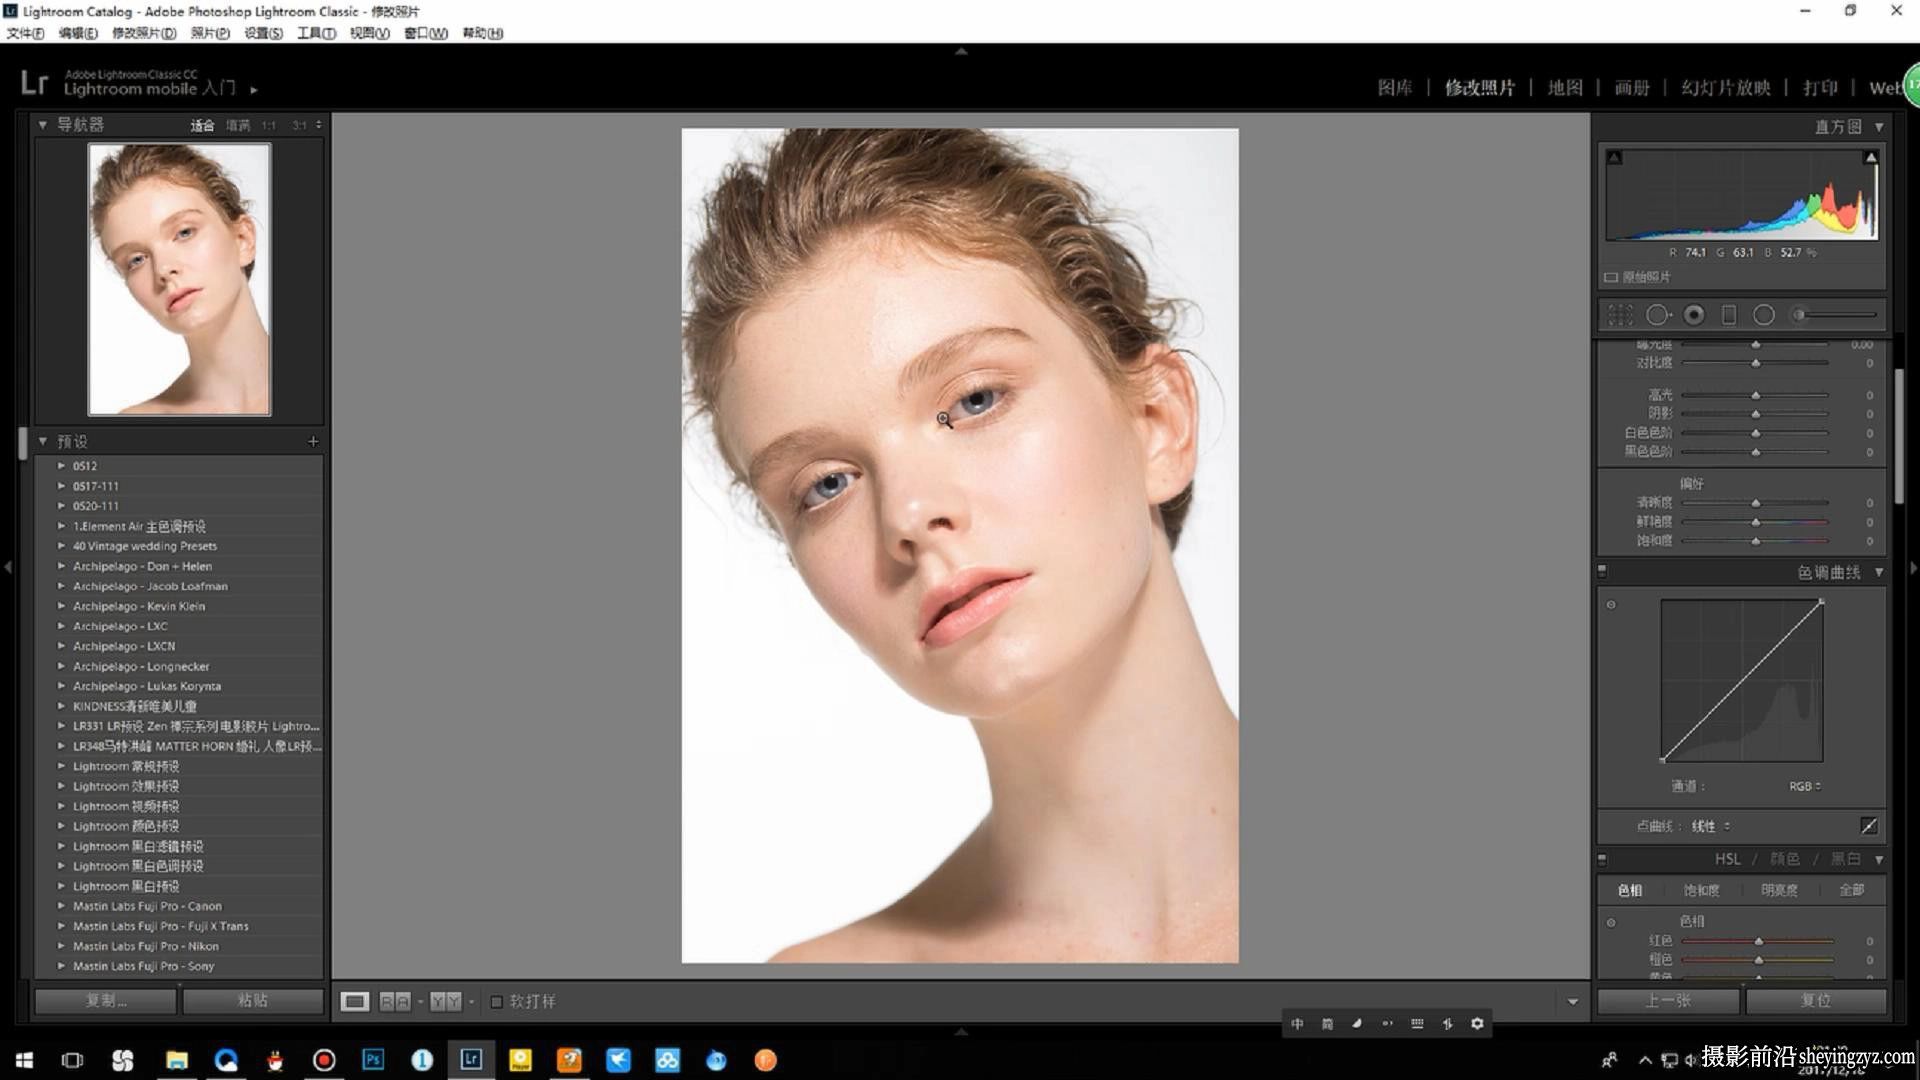The height and width of the screenshot is (1080, 1920).
Task: Switch to Before/After Y|Y view
Action: 446,1001
